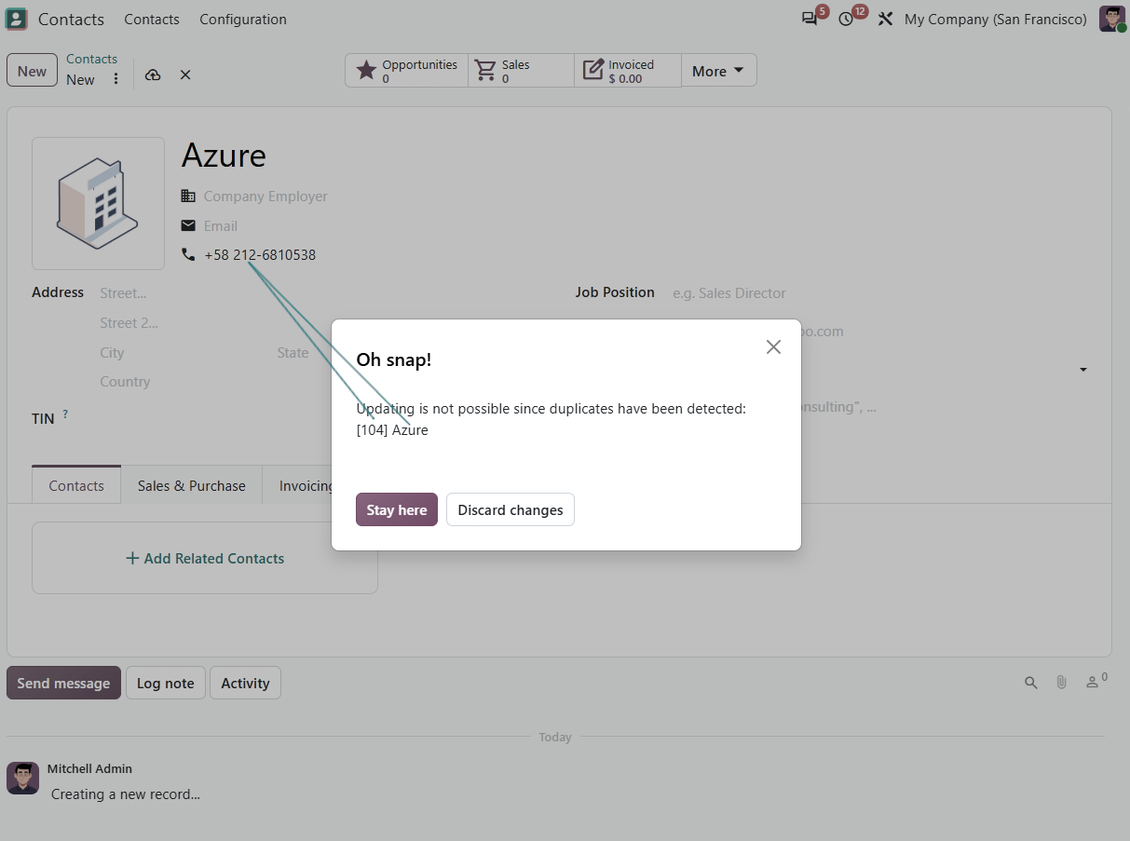This screenshot has height=841, width=1130.
Task: Close the Oh snap dialog
Action: [x=773, y=347]
